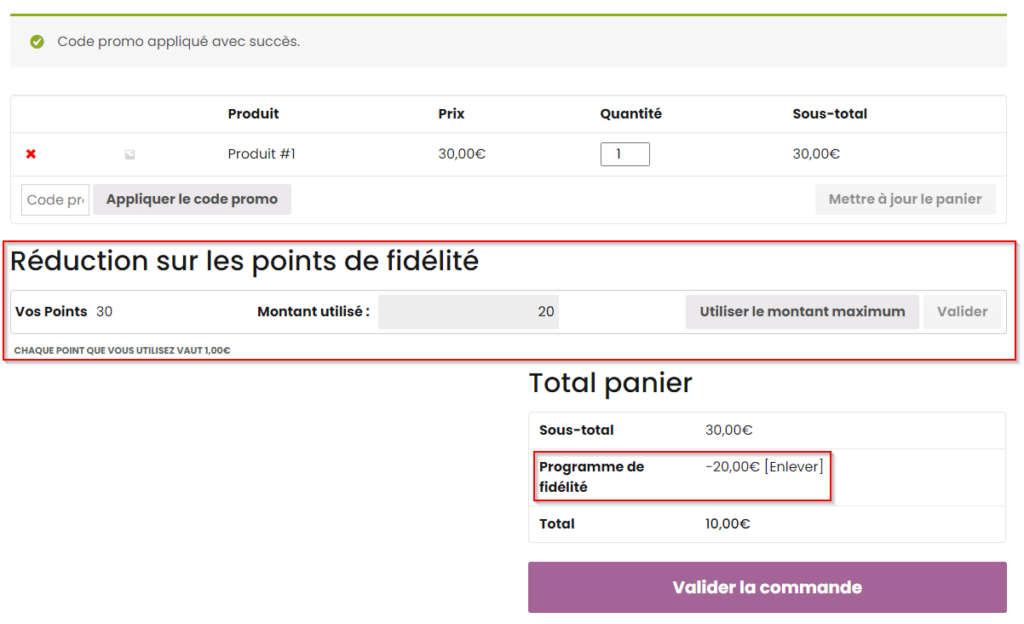The height and width of the screenshot is (624, 1024).
Task: Click the Total panier heading
Action: 610,382
